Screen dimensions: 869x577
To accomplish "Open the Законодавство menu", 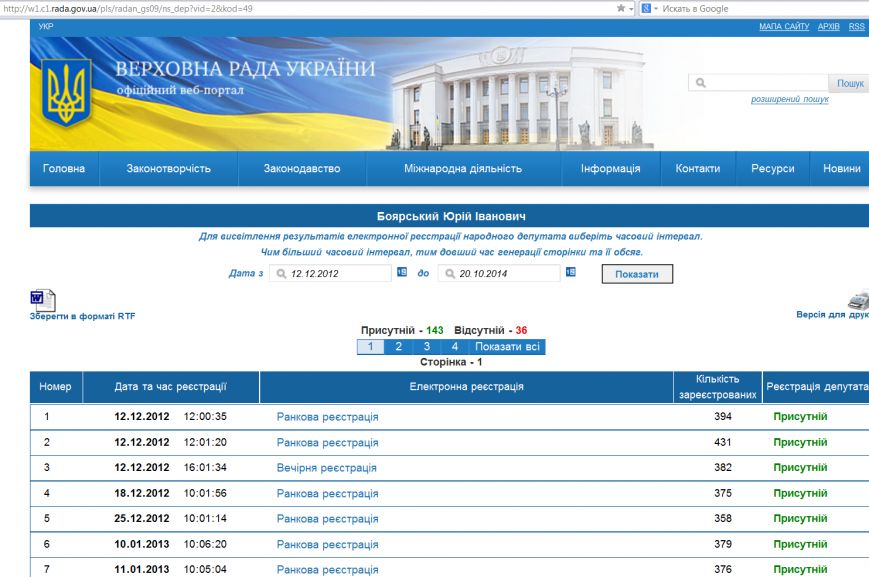I will [x=302, y=168].
